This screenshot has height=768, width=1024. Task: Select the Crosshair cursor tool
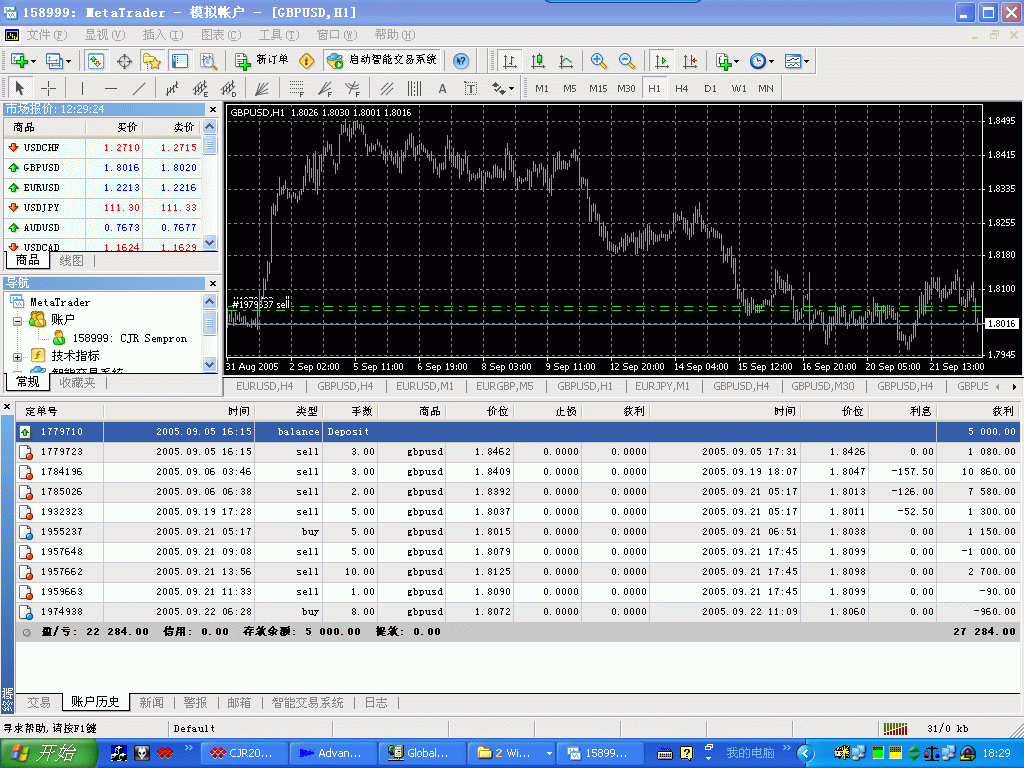coord(48,88)
